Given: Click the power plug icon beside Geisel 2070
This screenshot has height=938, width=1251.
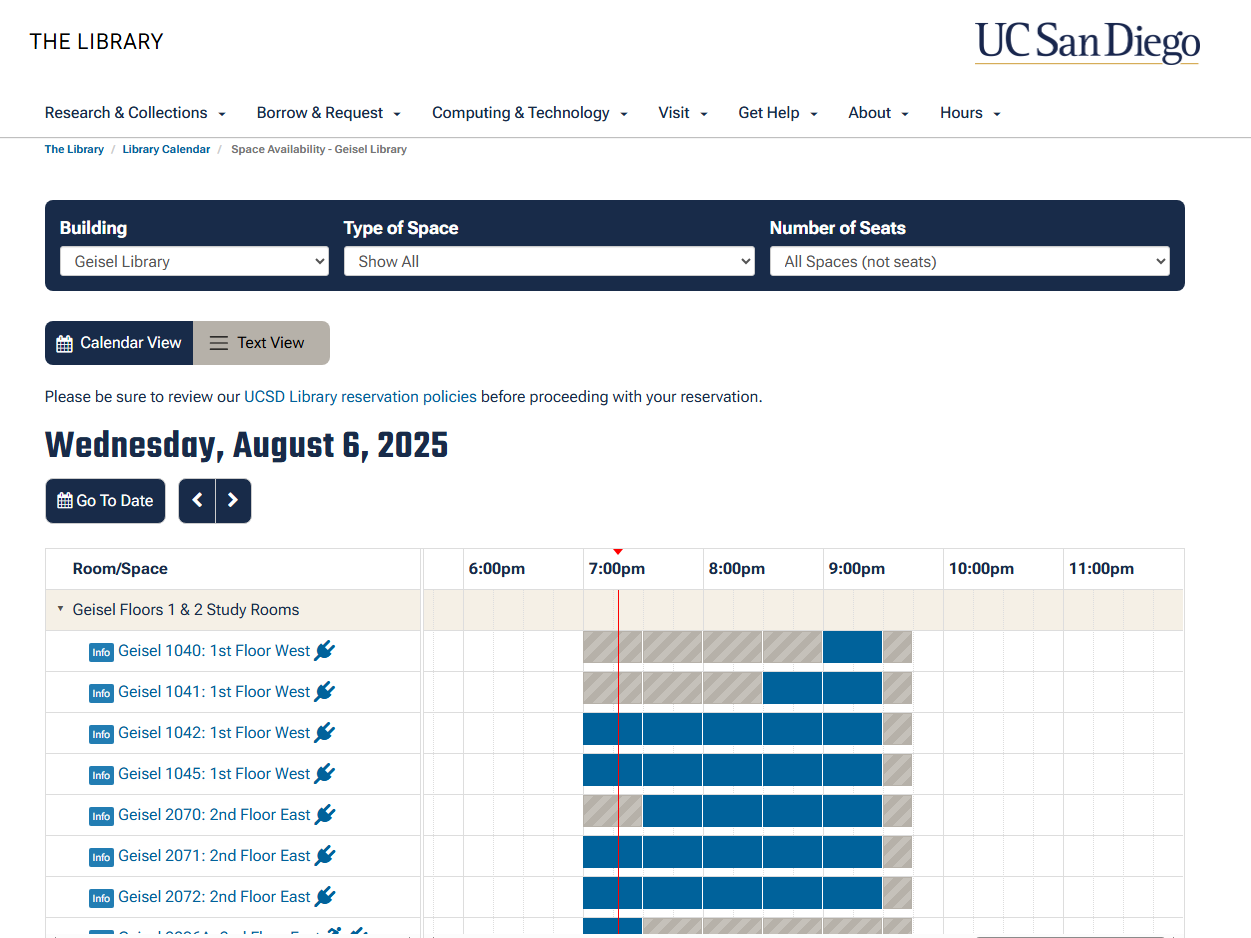Looking at the screenshot, I should point(325,815).
